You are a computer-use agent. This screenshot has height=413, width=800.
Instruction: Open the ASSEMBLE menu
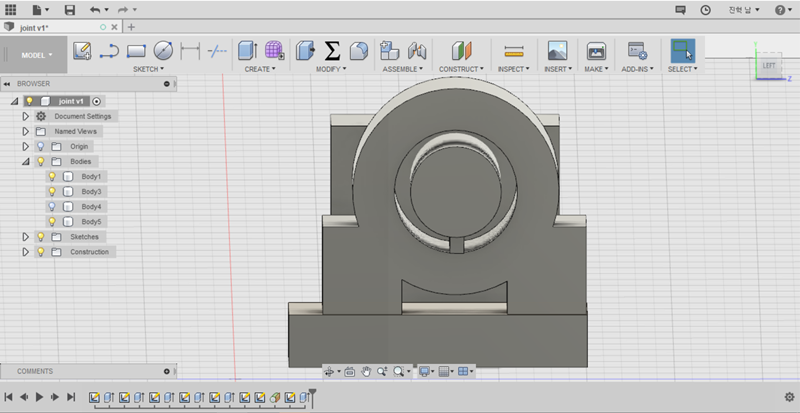pyautogui.click(x=404, y=70)
